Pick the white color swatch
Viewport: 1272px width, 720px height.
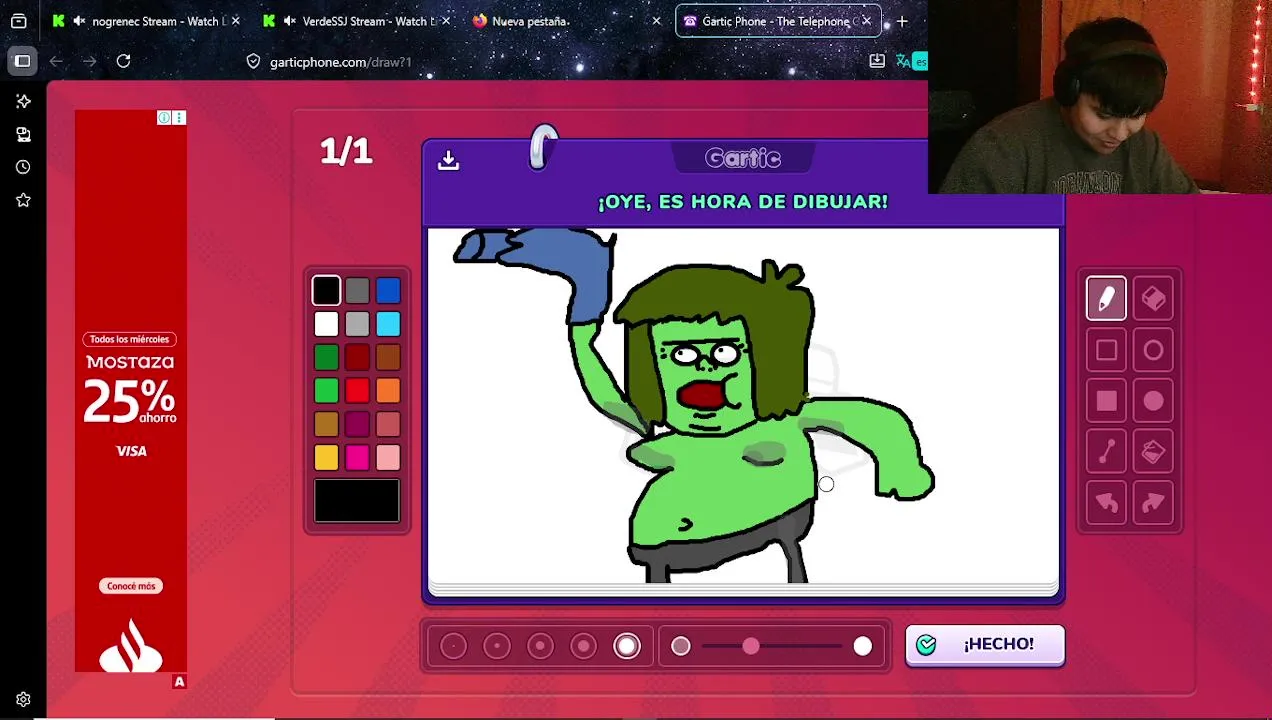pyautogui.click(x=326, y=324)
